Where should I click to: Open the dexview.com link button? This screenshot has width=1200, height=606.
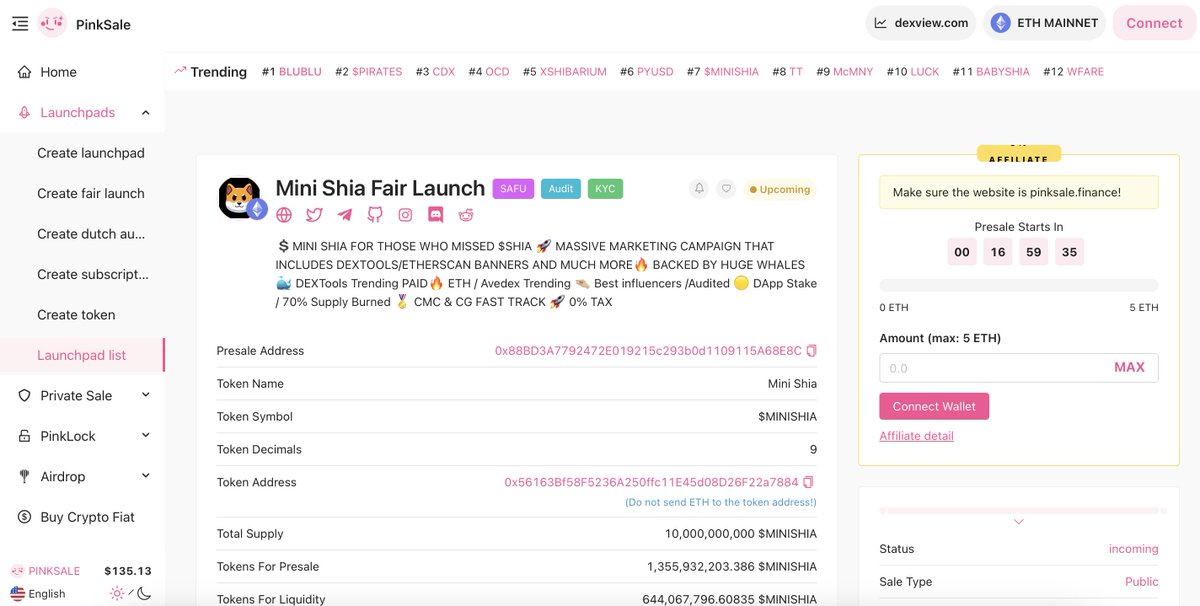point(920,23)
